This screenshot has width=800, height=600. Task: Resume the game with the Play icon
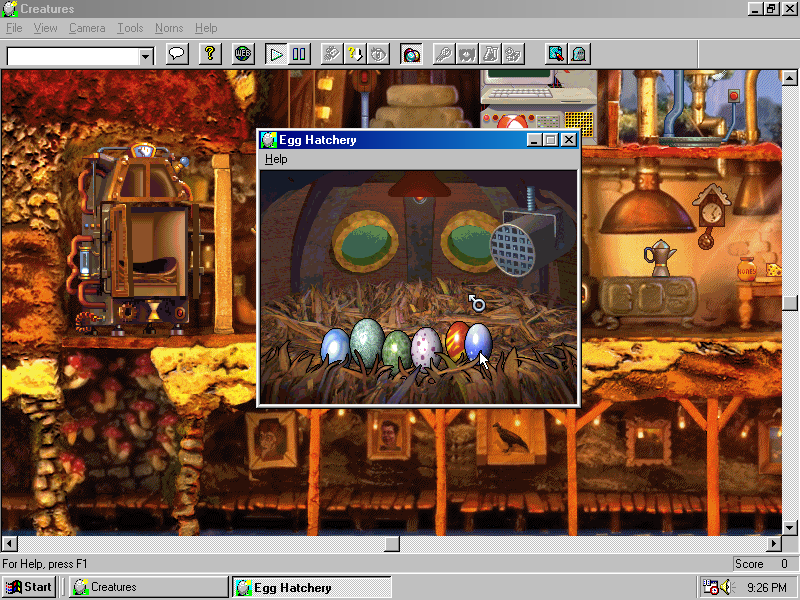[x=274, y=54]
